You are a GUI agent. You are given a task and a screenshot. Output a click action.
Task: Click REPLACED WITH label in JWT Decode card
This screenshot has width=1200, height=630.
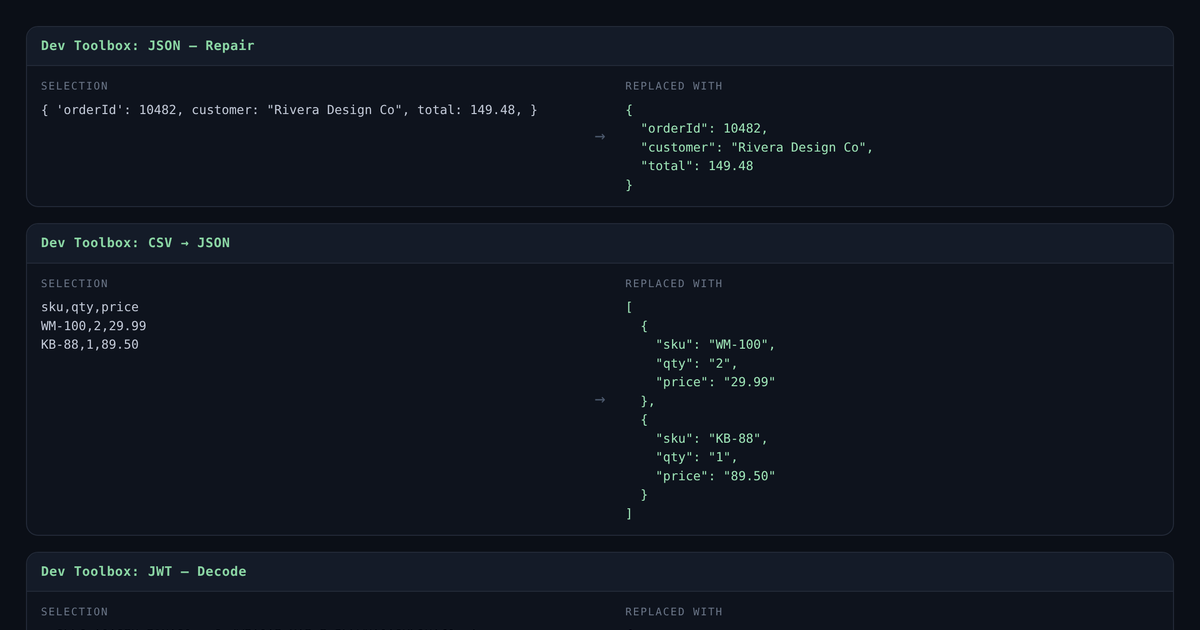pyautogui.click(x=674, y=612)
